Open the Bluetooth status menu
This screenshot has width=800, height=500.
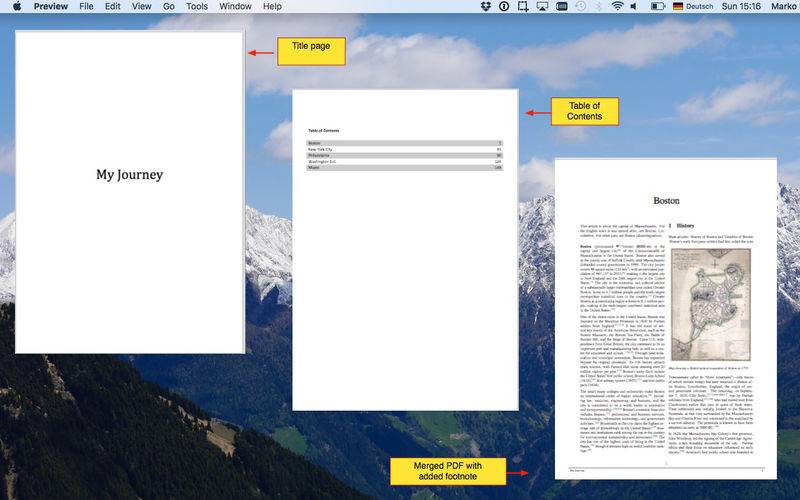coord(600,6)
